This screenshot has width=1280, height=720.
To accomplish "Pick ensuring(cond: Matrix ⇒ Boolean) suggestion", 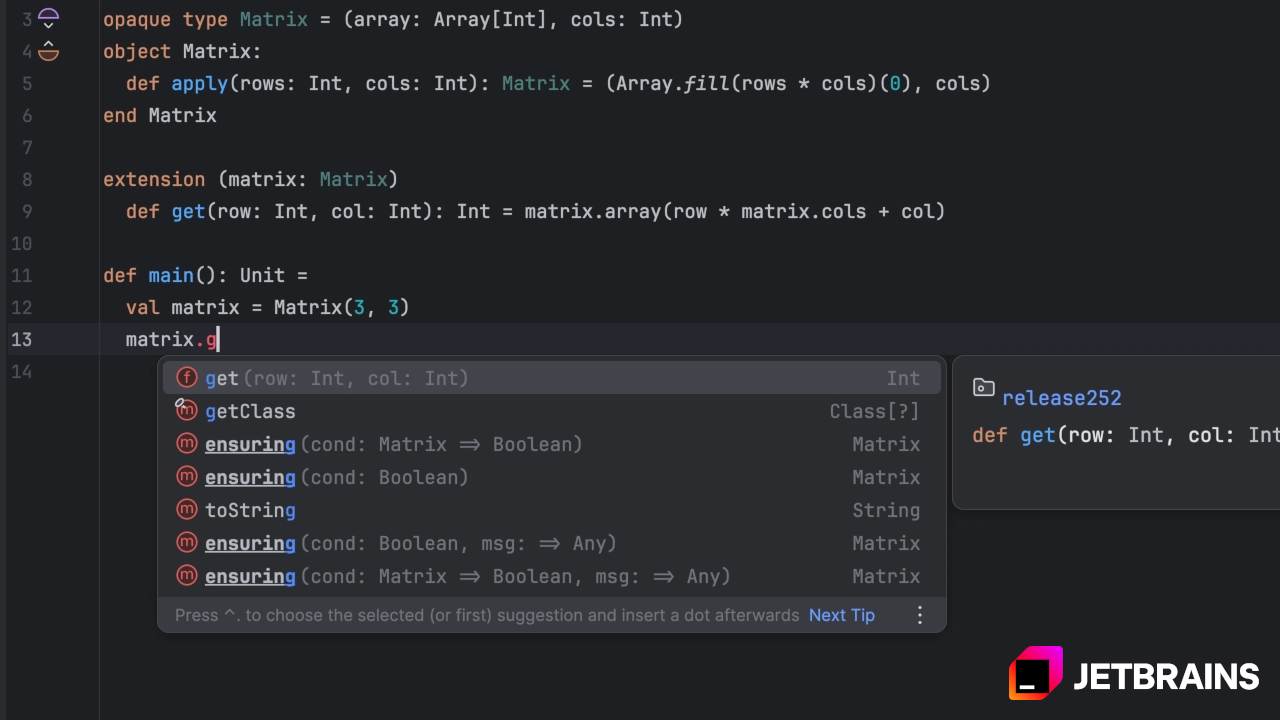I will [552, 444].
